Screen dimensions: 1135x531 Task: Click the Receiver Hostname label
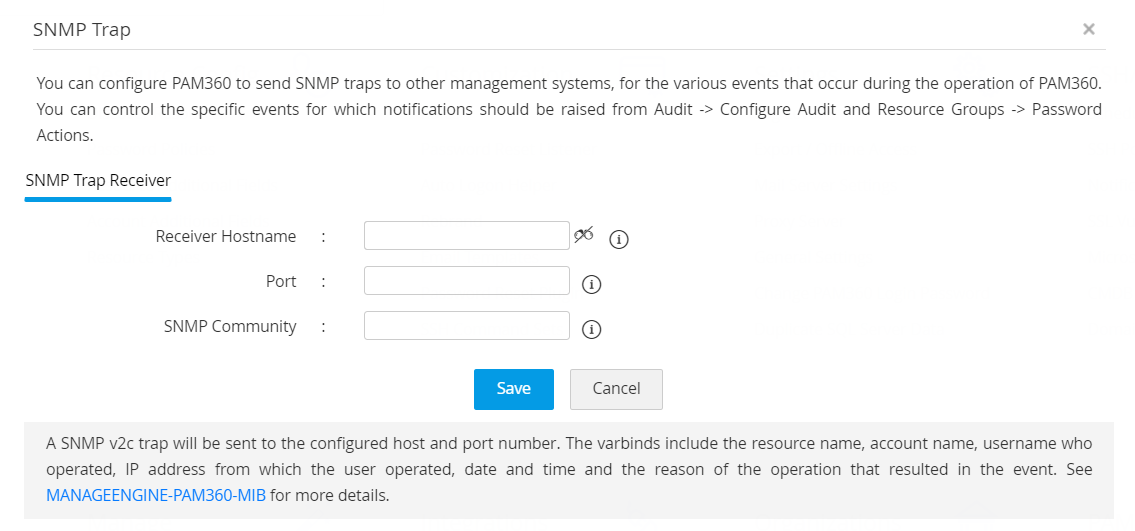226,237
